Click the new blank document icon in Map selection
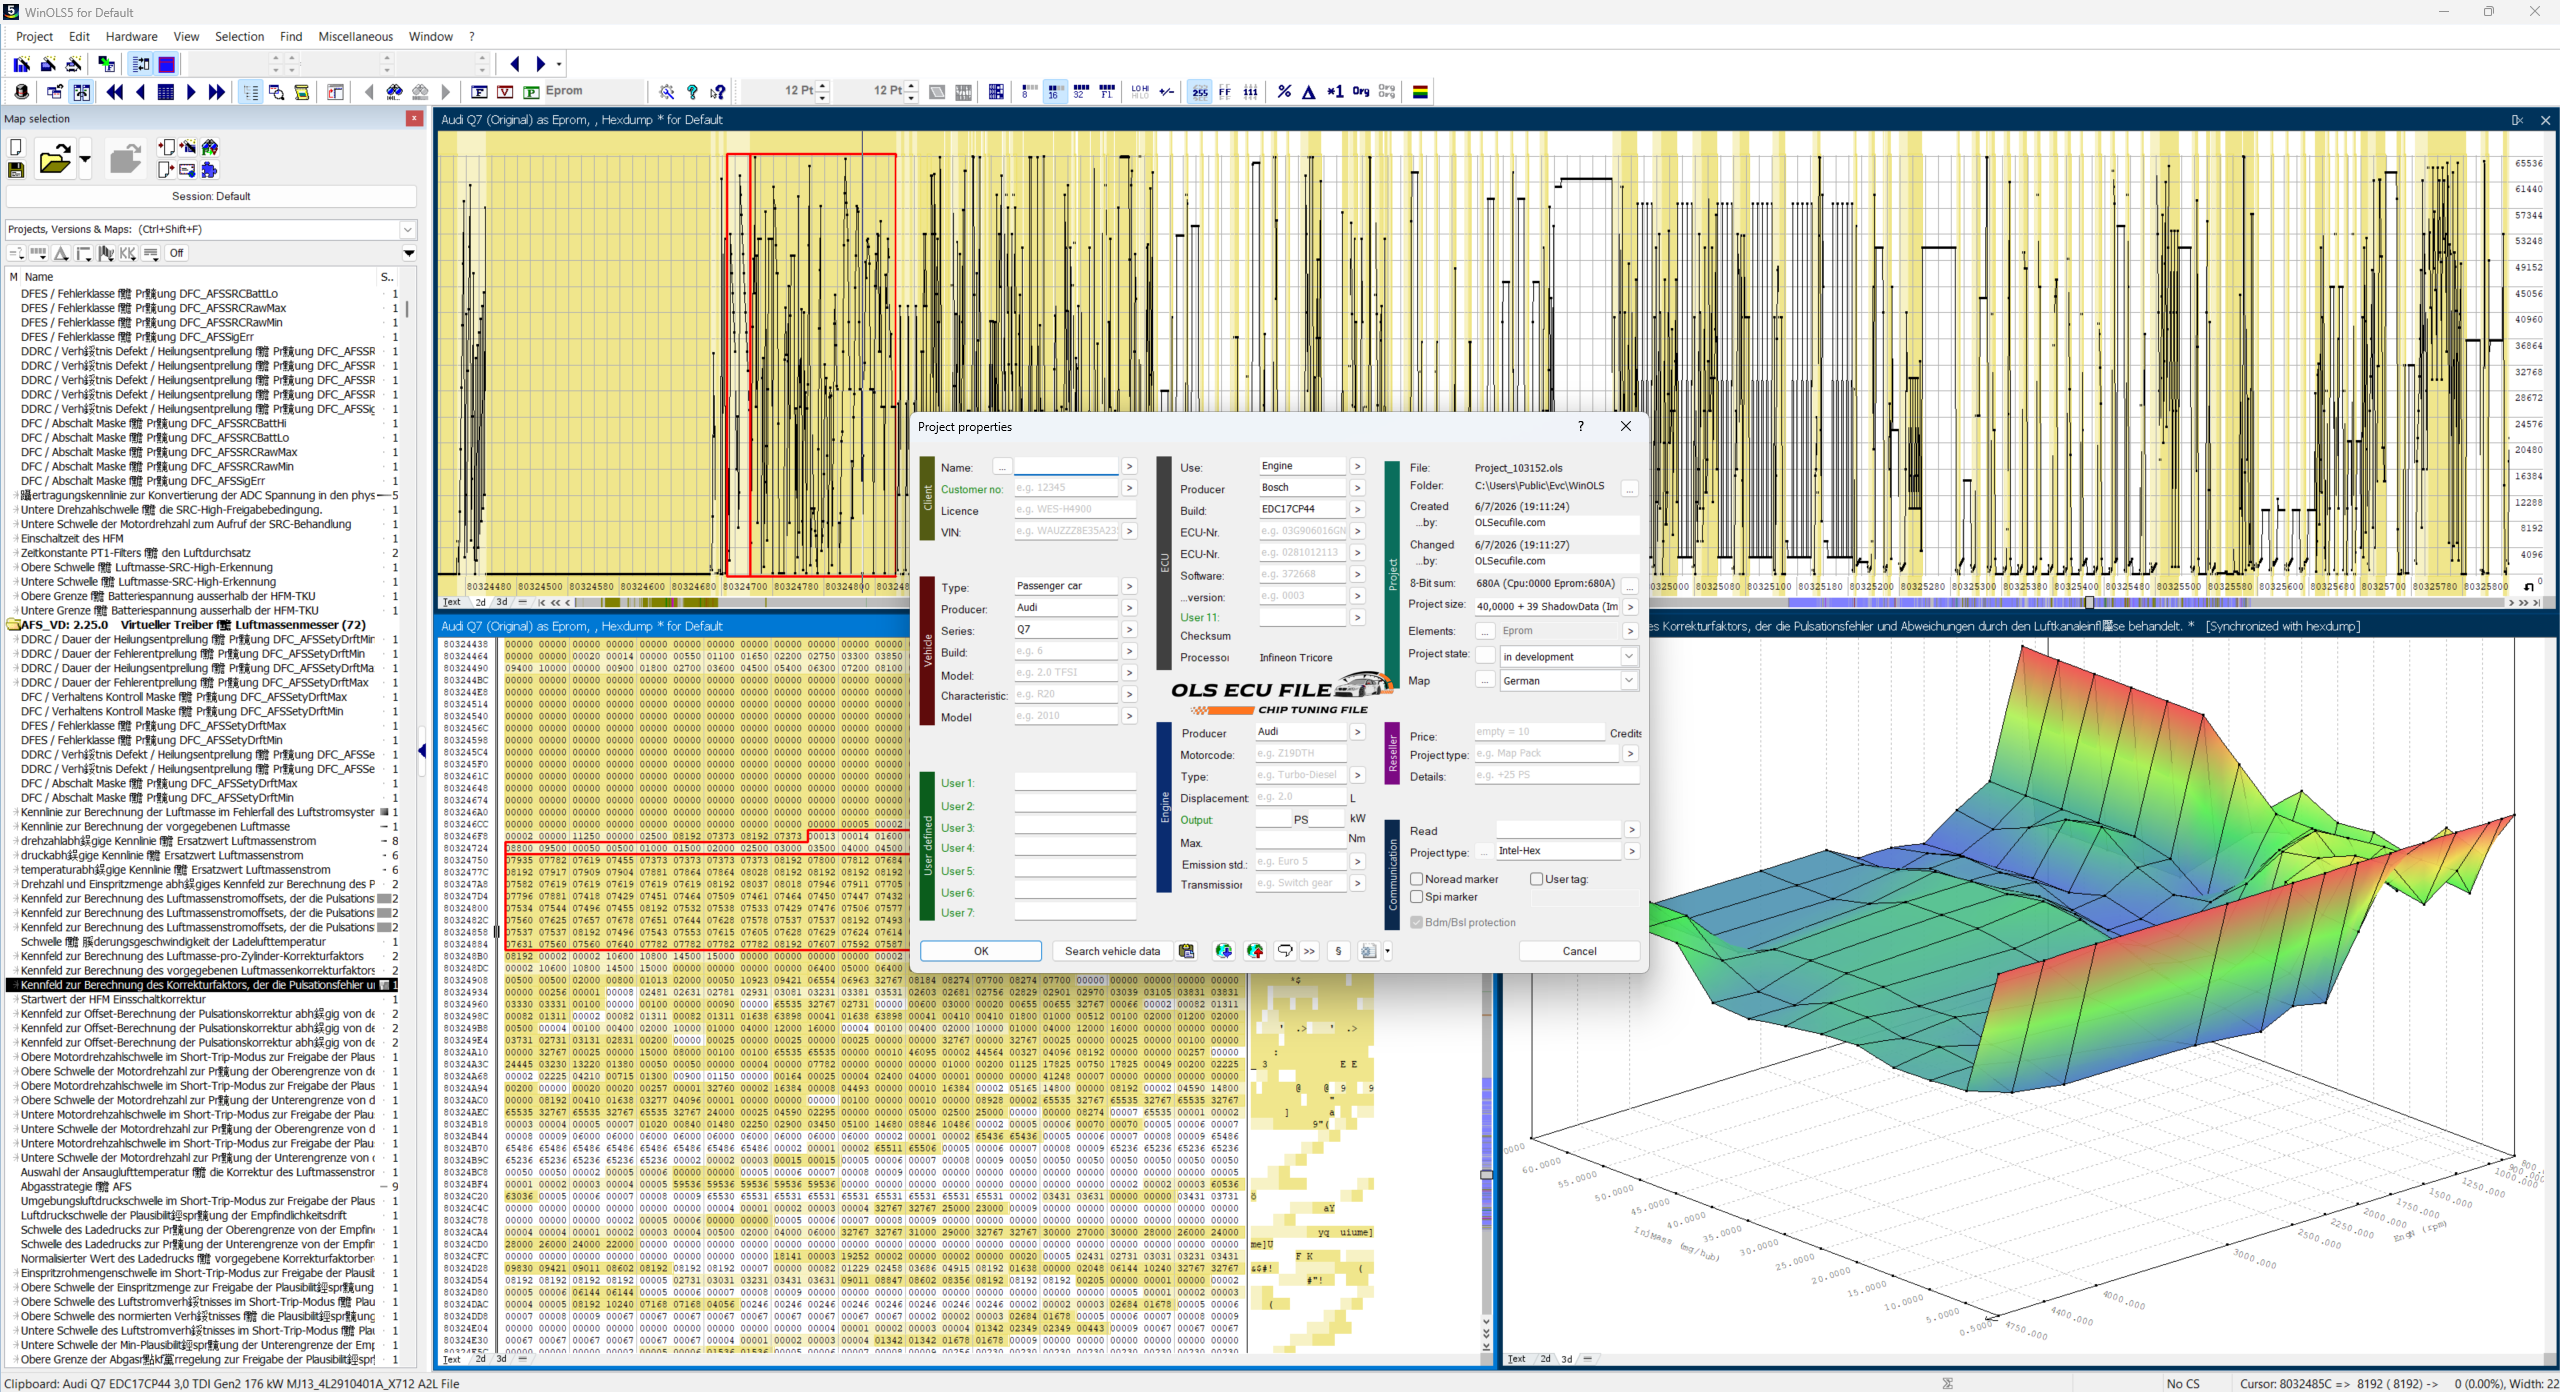2560x1392 pixels. click(16, 147)
